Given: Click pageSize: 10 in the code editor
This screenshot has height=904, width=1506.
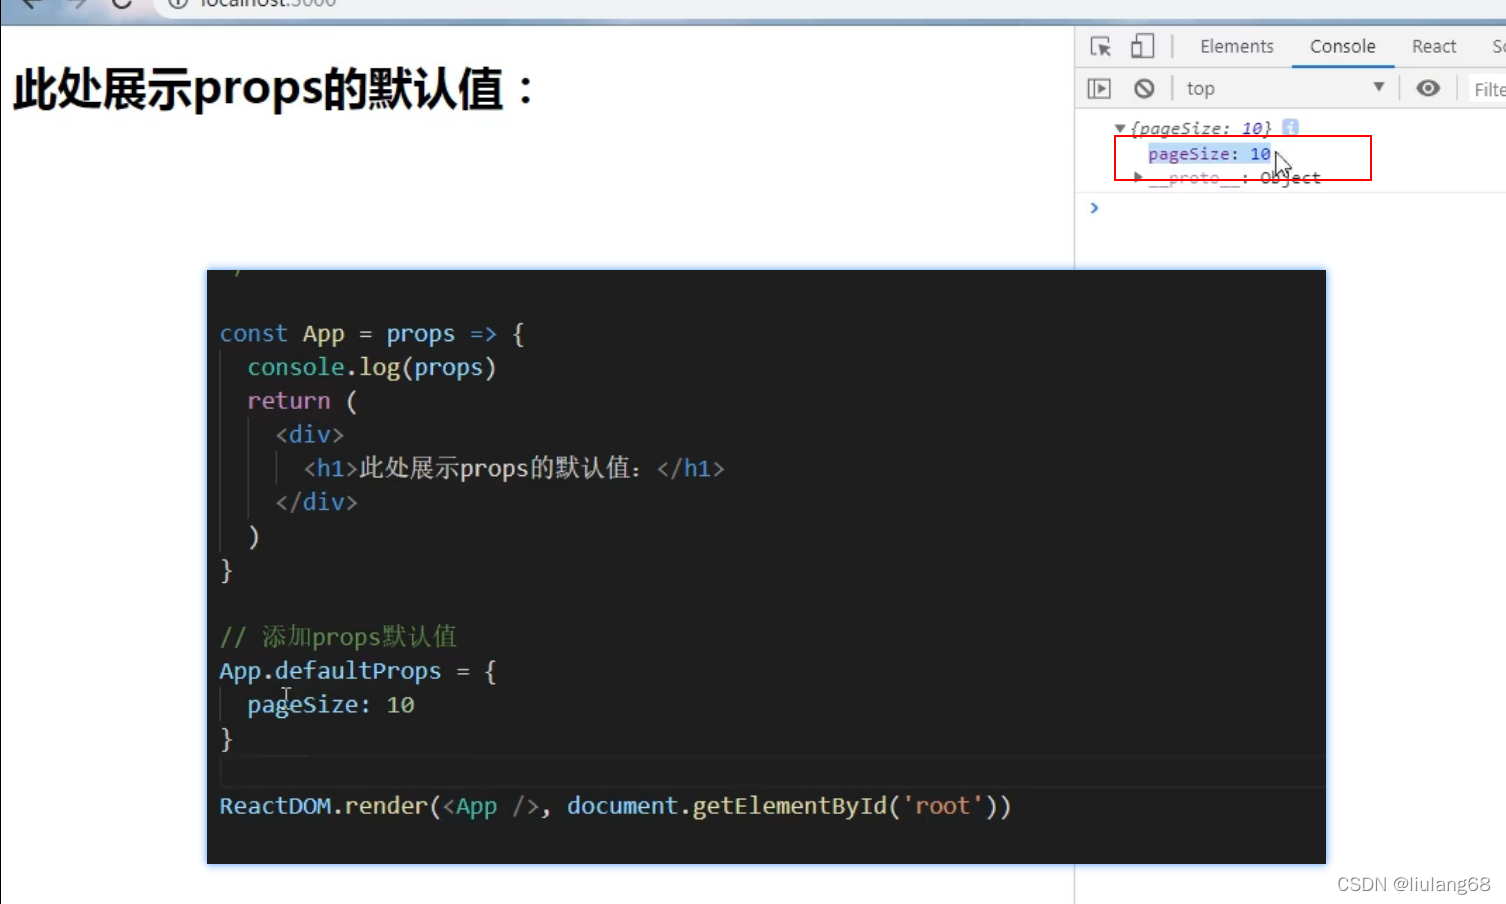Looking at the screenshot, I should (331, 705).
